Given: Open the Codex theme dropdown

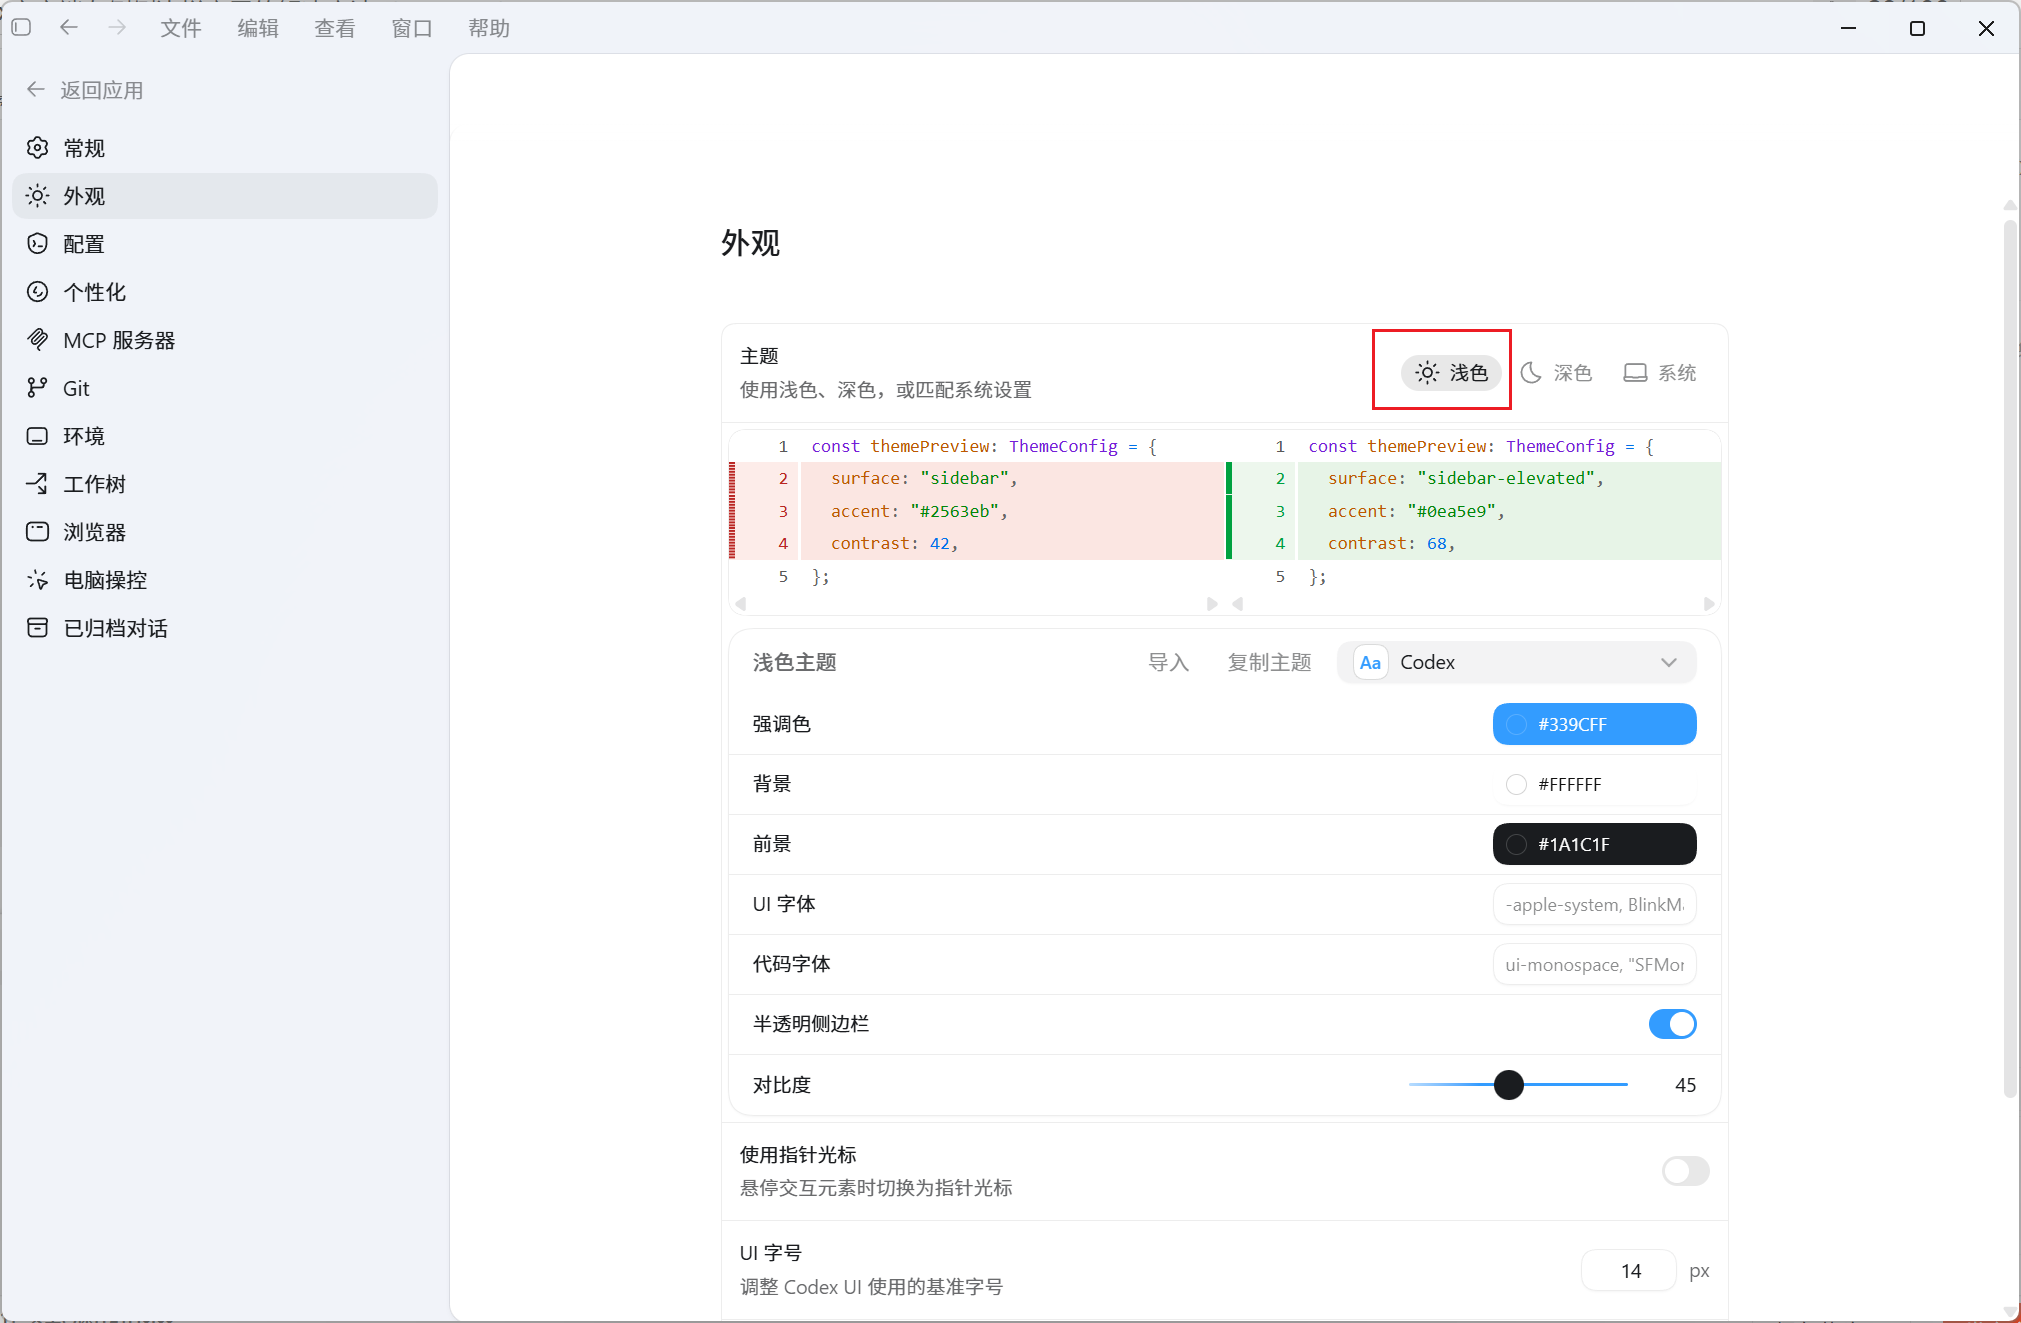Looking at the screenshot, I should pyautogui.click(x=1516, y=663).
